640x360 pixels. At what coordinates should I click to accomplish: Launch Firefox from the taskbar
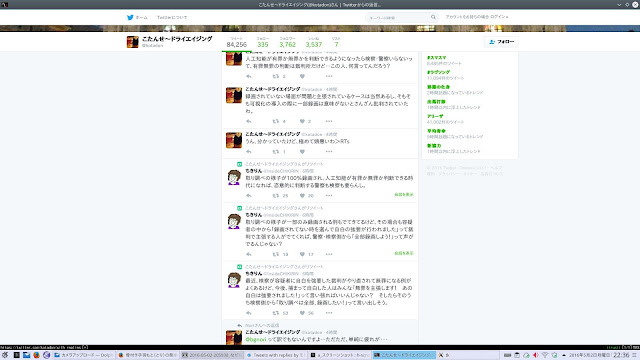(x=36, y=355)
